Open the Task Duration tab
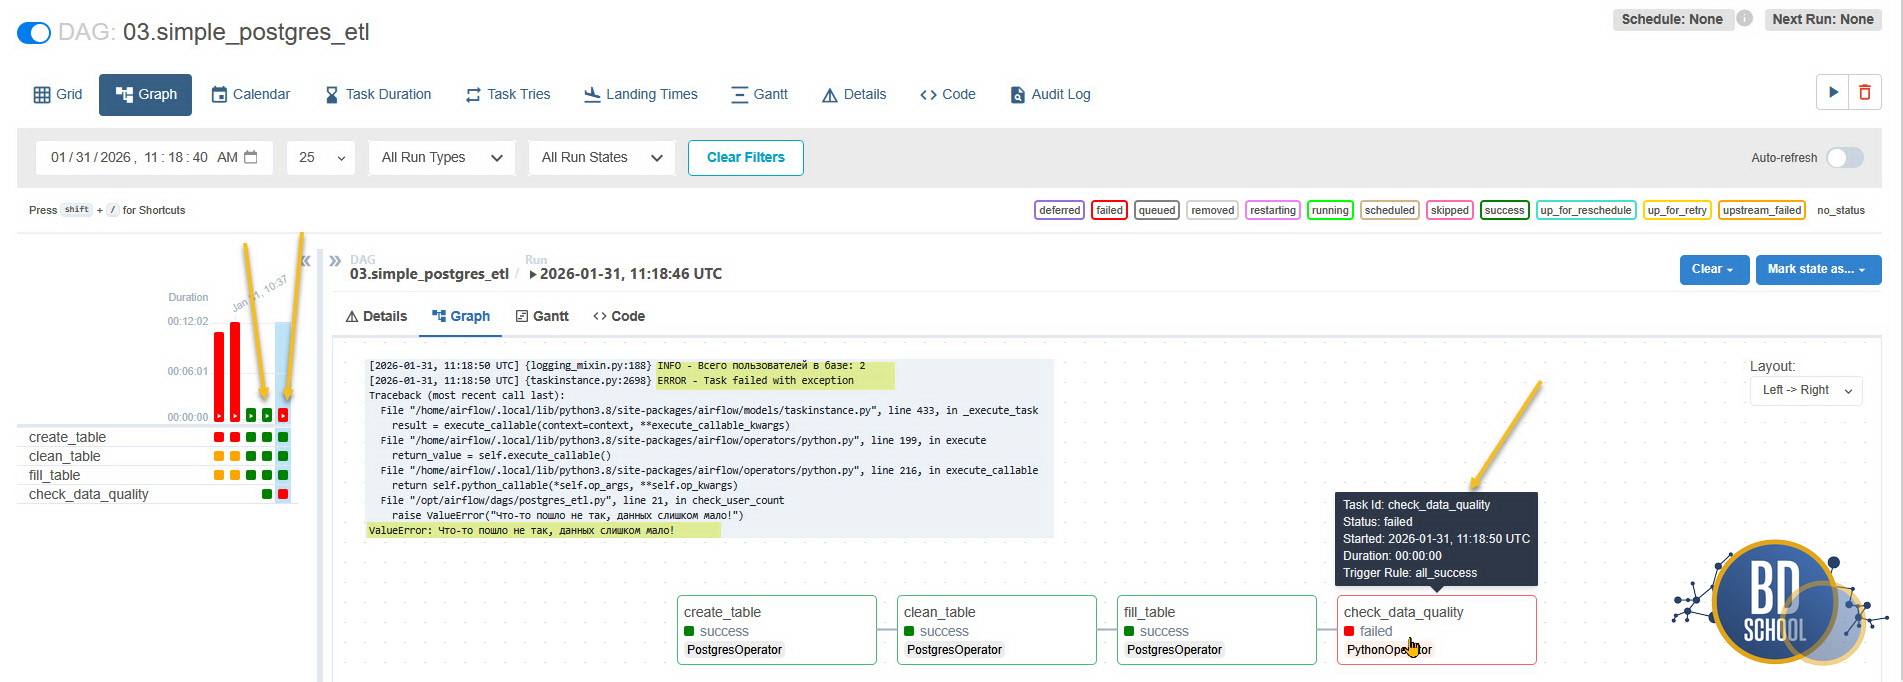This screenshot has height=682, width=1903. pyautogui.click(x=378, y=94)
